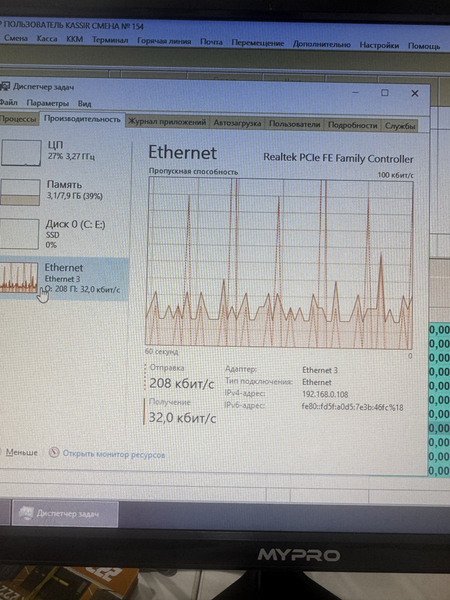The width and height of the screenshot is (450, 600).
Task: Collapse details with Меньше button
Action: (x=21, y=452)
